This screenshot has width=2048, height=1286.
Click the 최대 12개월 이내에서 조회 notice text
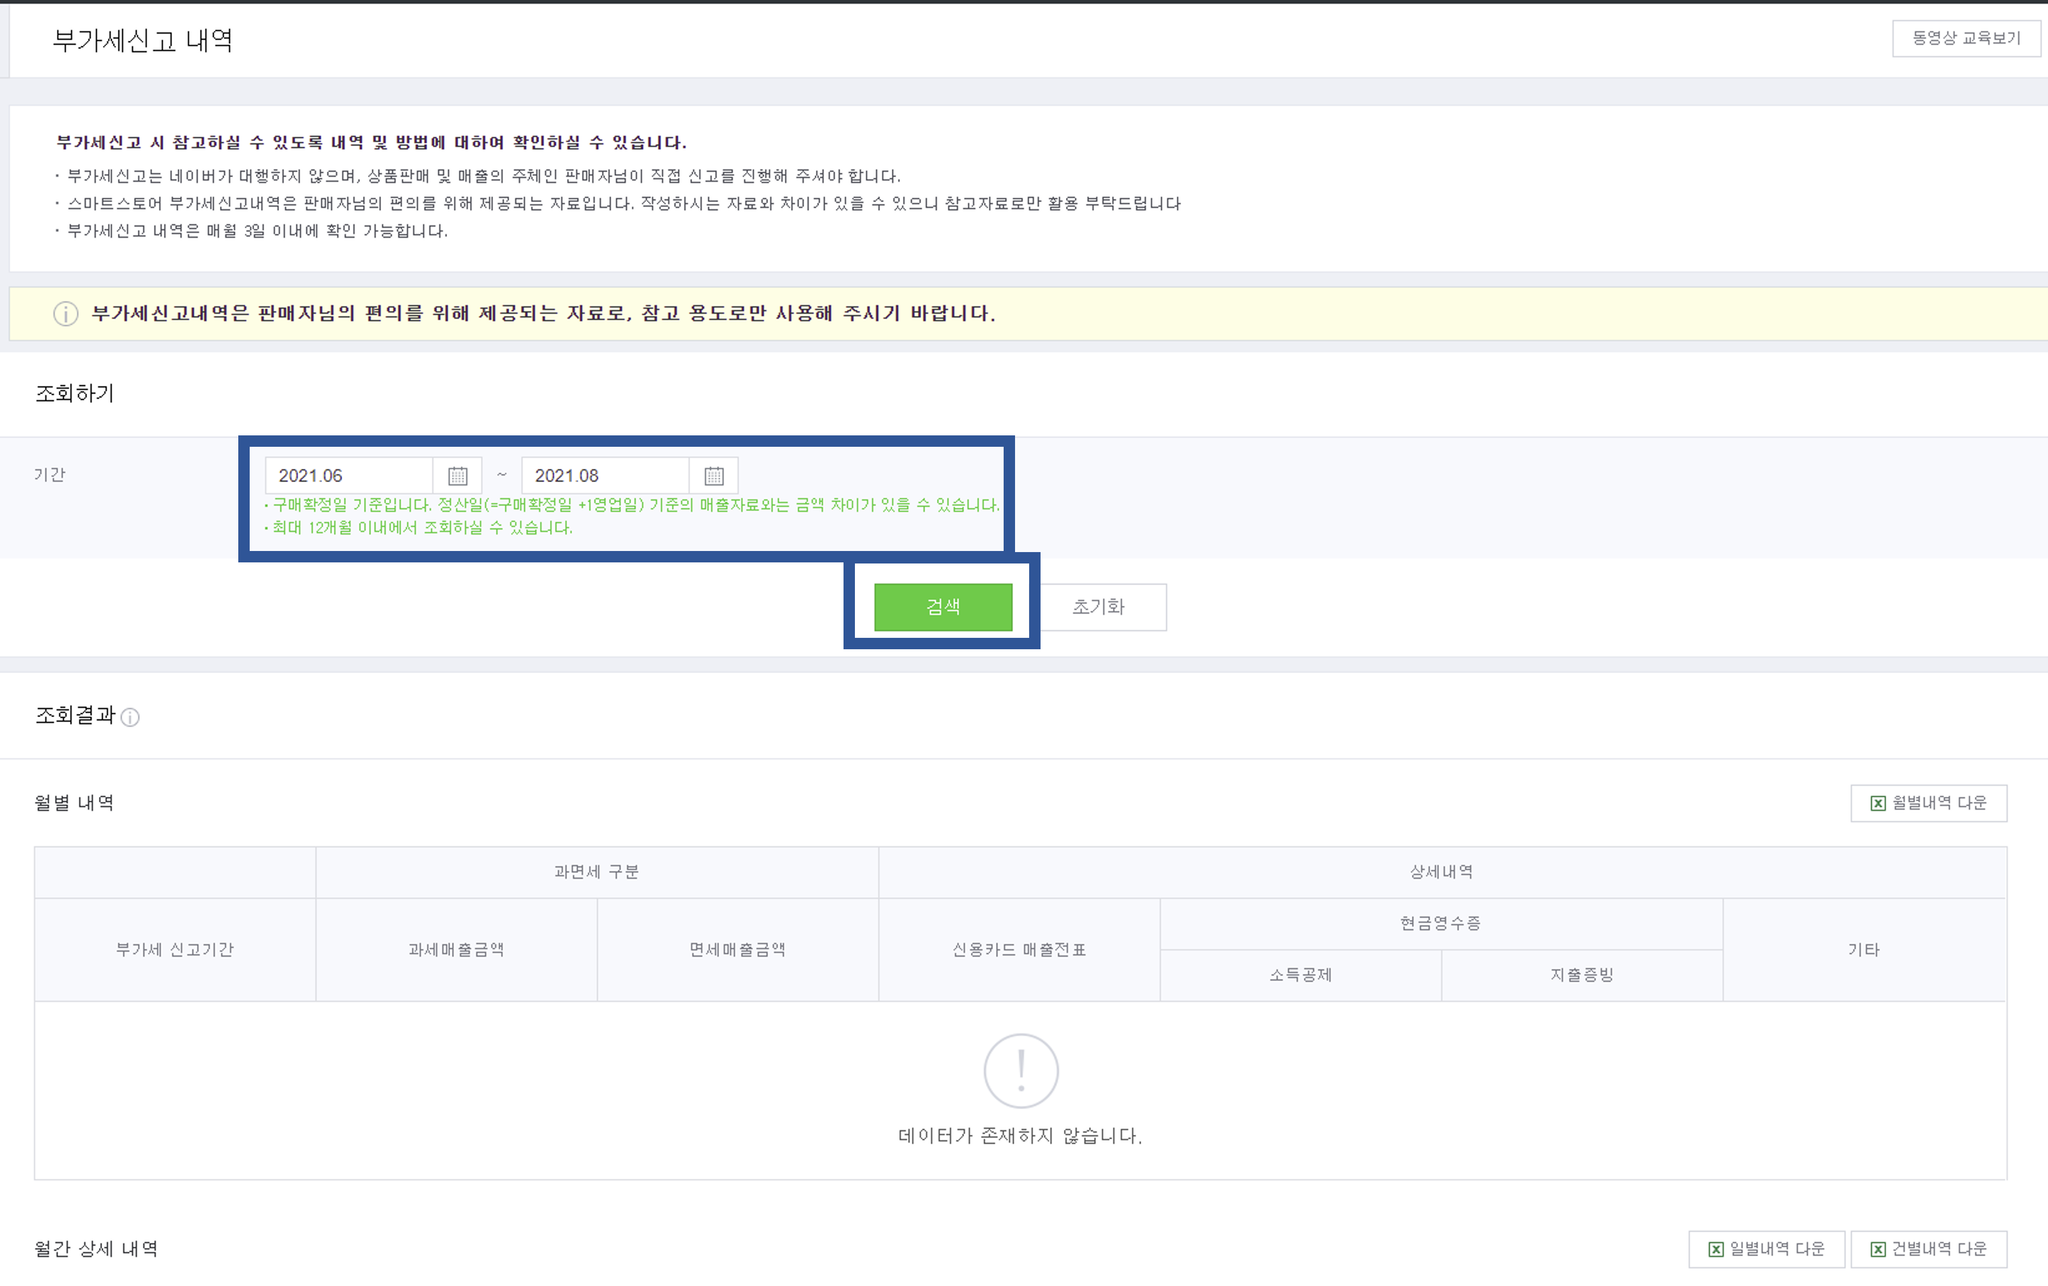tap(422, 528)
